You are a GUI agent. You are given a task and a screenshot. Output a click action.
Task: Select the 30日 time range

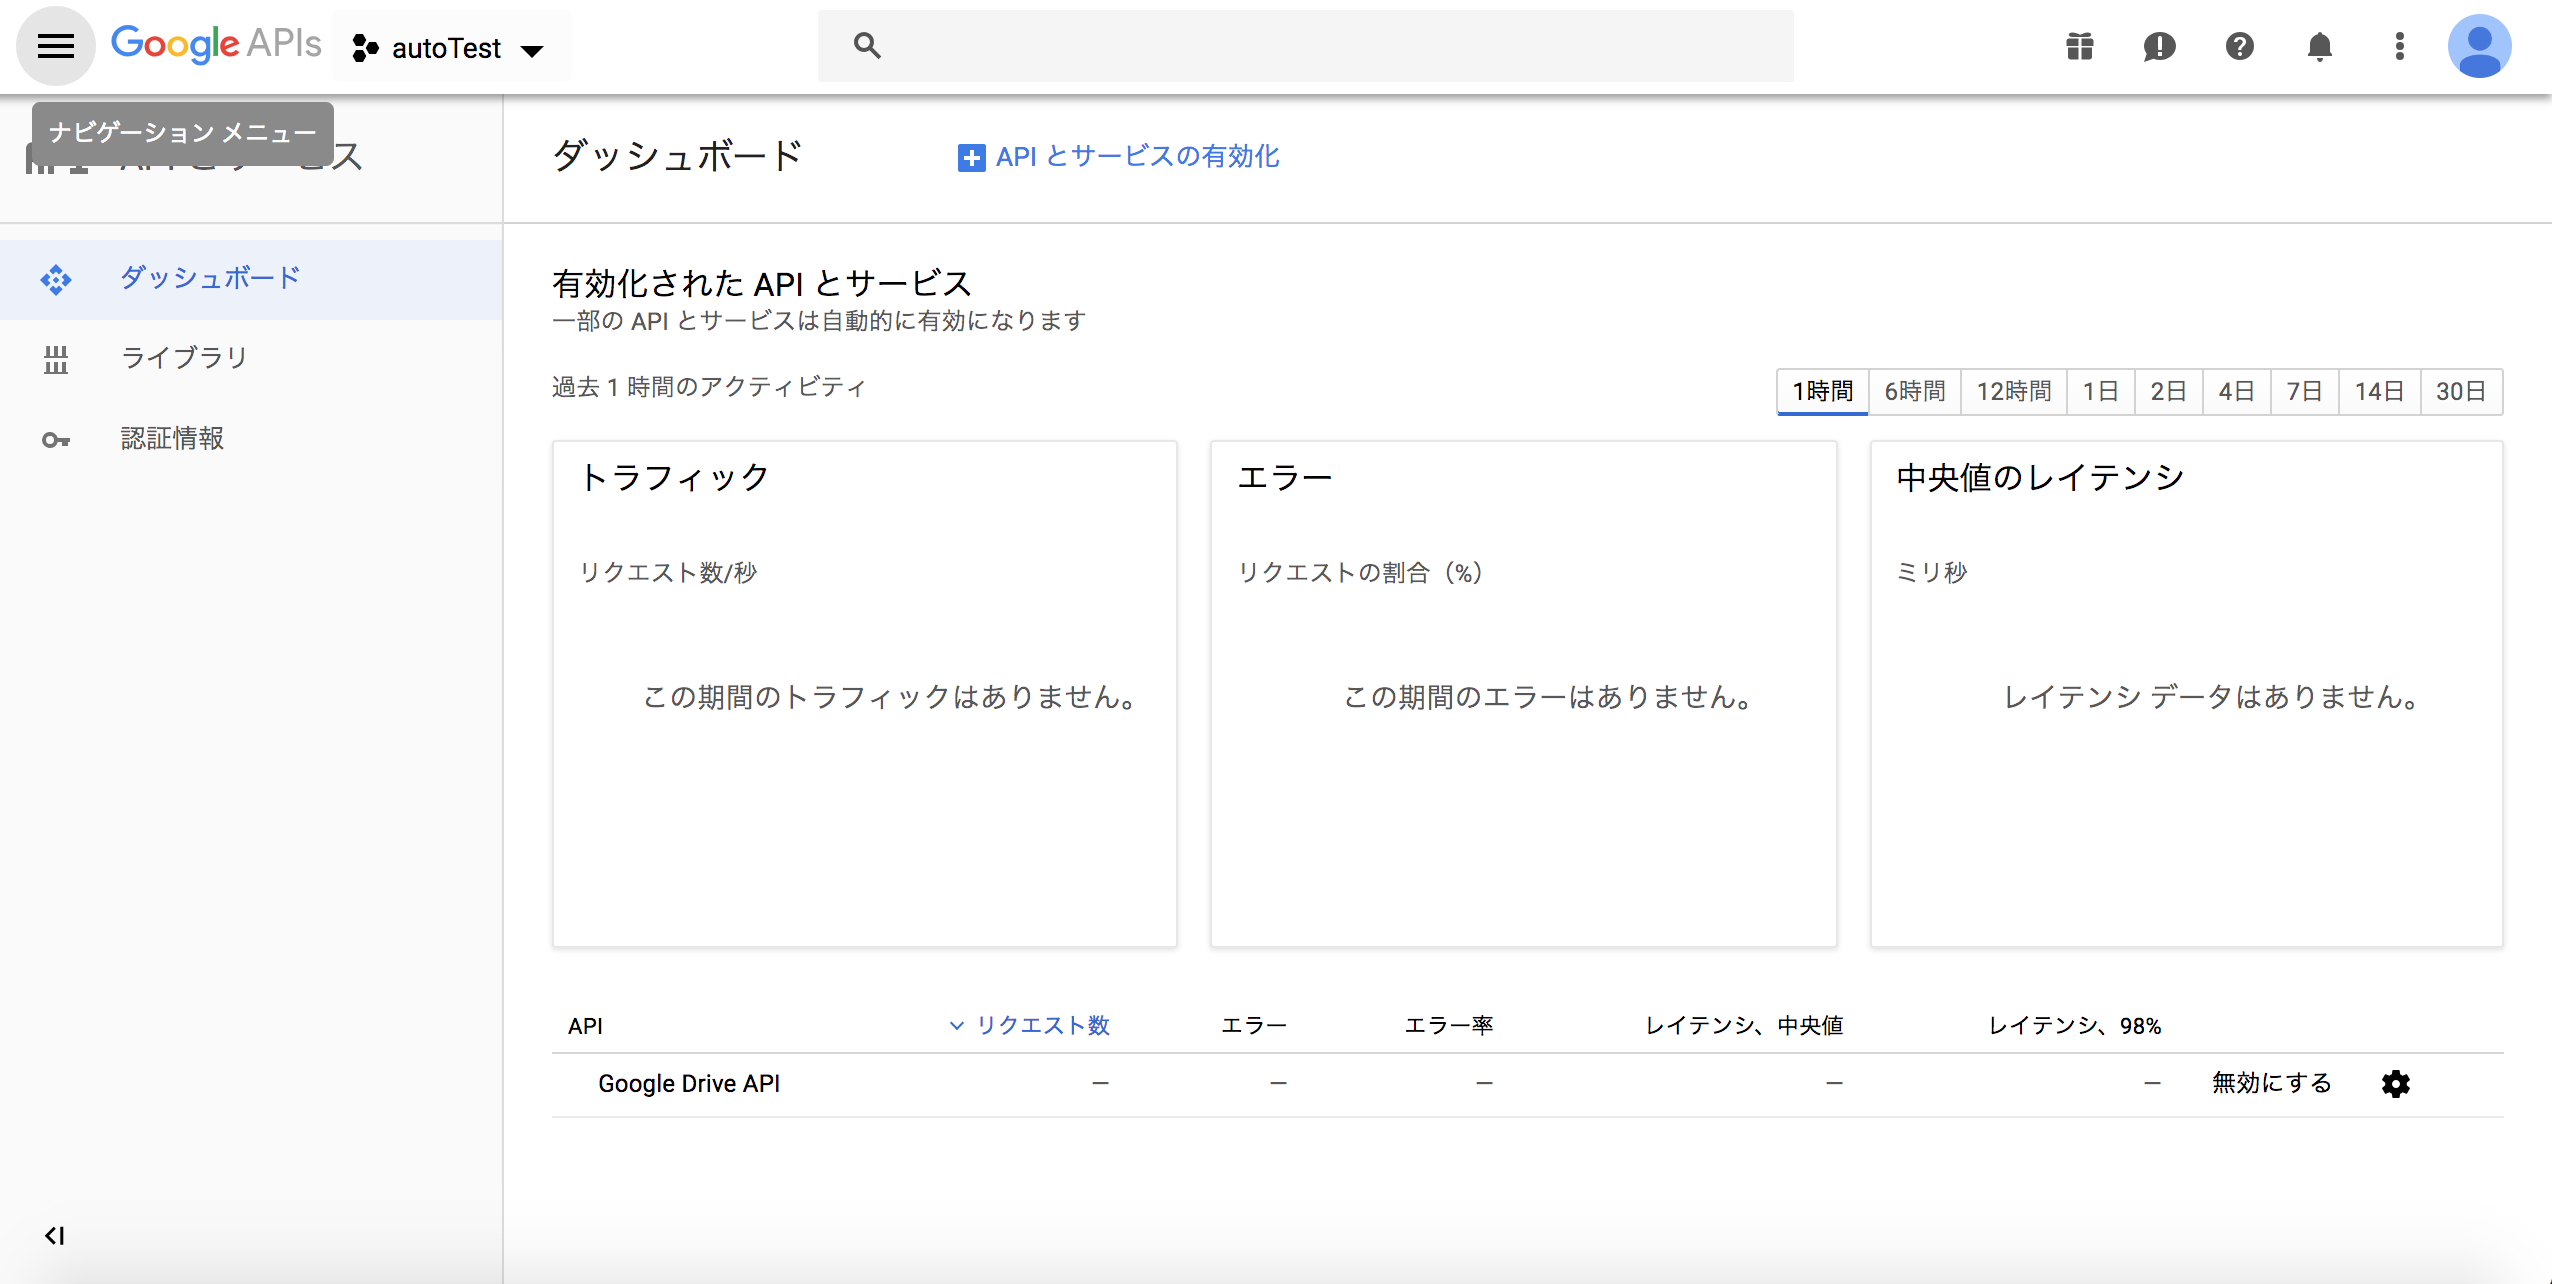[x=2460, y=391]
